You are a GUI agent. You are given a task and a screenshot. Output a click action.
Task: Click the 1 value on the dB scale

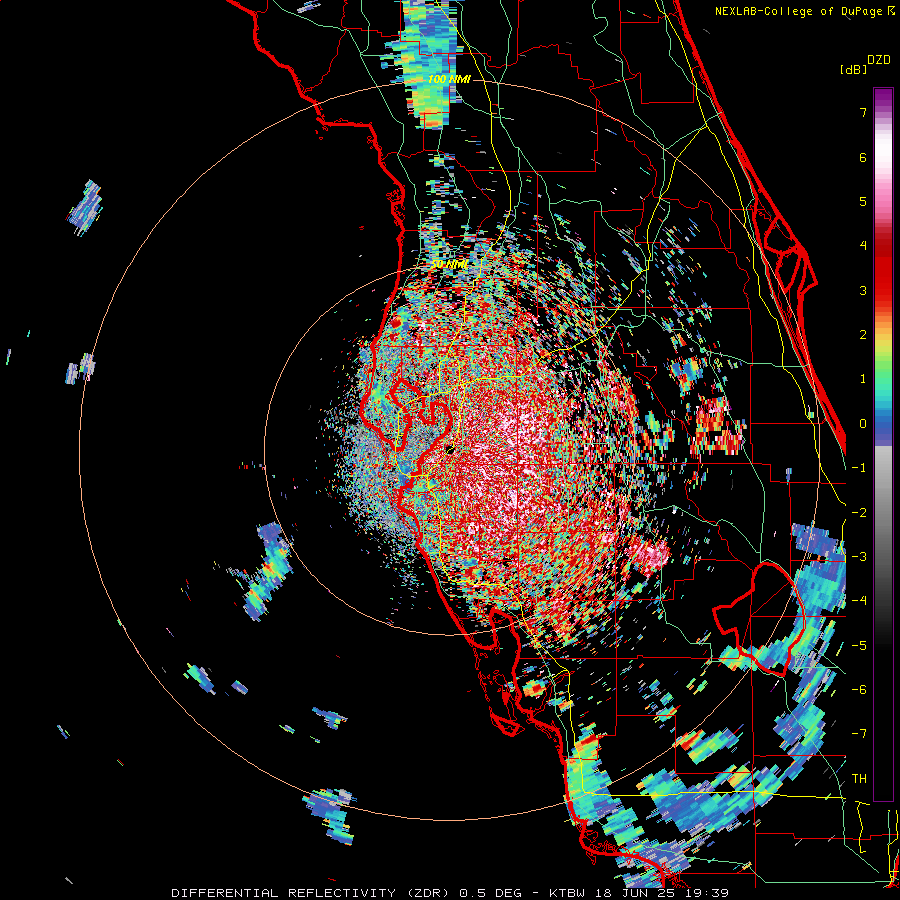[863, 379]
